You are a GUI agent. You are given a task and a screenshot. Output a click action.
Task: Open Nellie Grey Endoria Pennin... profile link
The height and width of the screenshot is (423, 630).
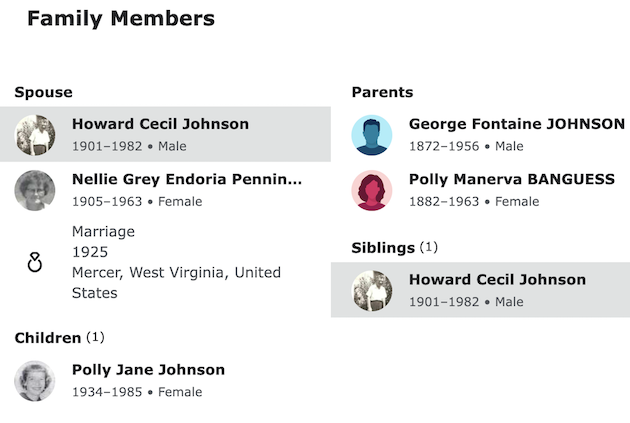point(186,179)
